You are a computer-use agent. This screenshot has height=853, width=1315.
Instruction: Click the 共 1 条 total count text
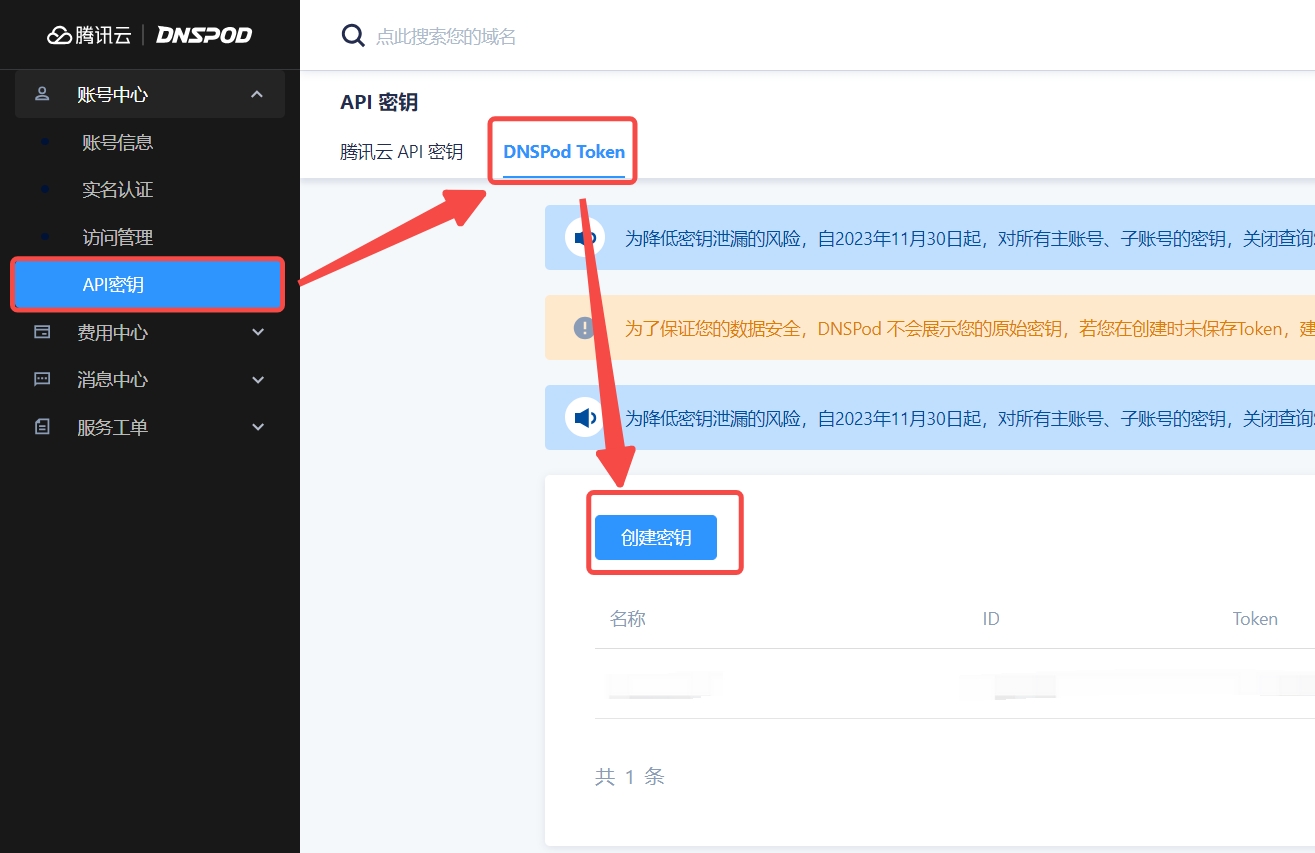pos(630,777)
